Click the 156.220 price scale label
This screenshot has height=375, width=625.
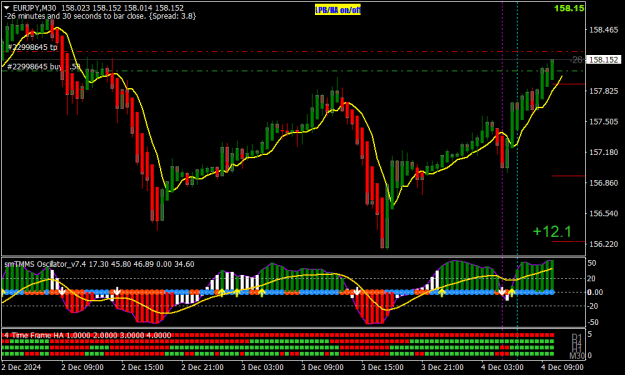click(x=604, y=244)
